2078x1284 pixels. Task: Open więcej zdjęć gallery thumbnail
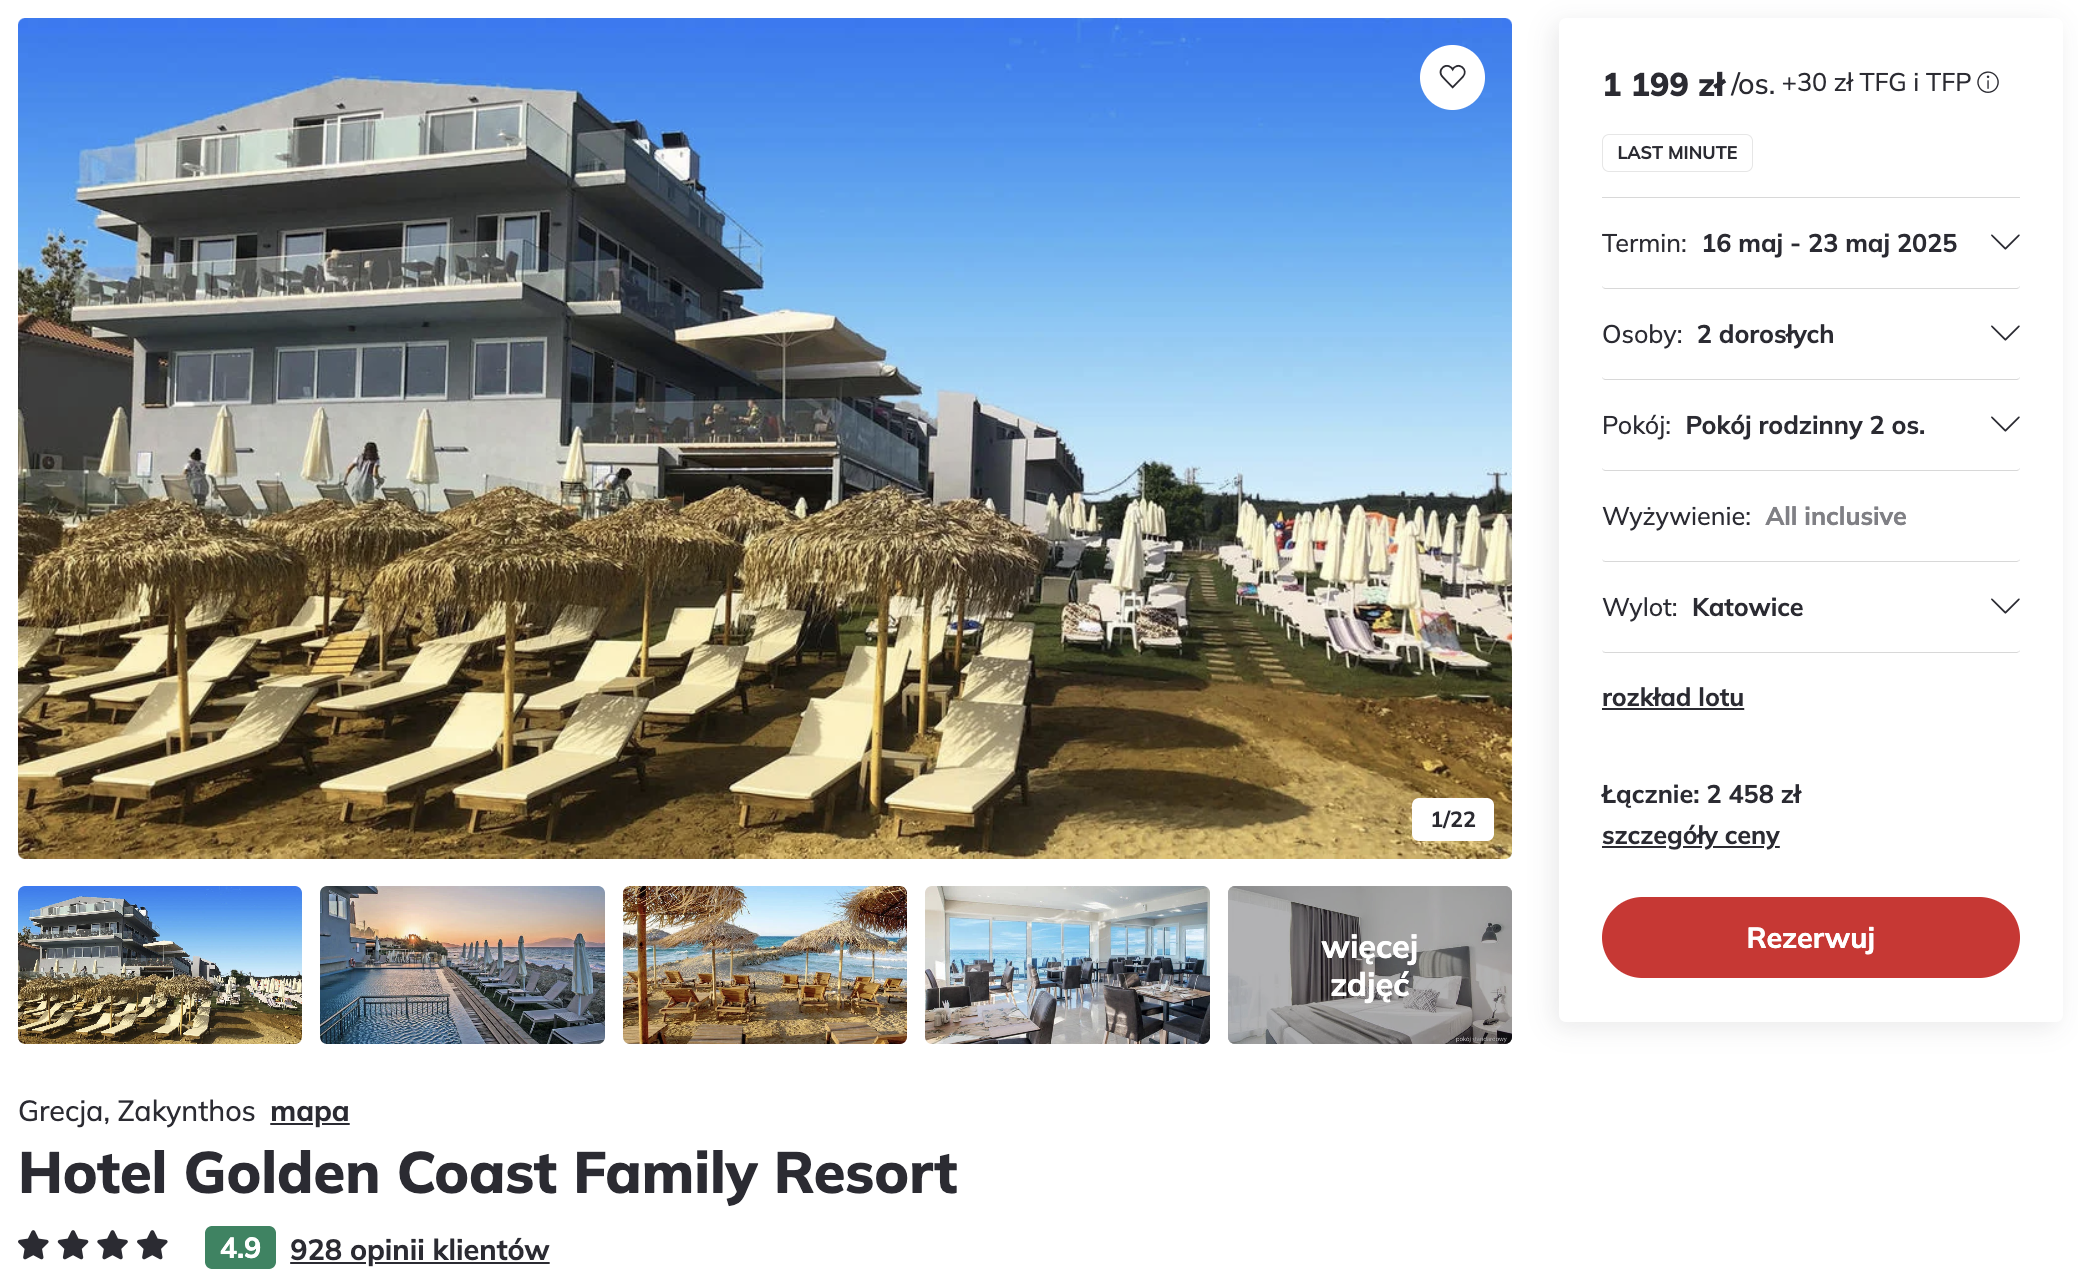(x=1370, y=965)
